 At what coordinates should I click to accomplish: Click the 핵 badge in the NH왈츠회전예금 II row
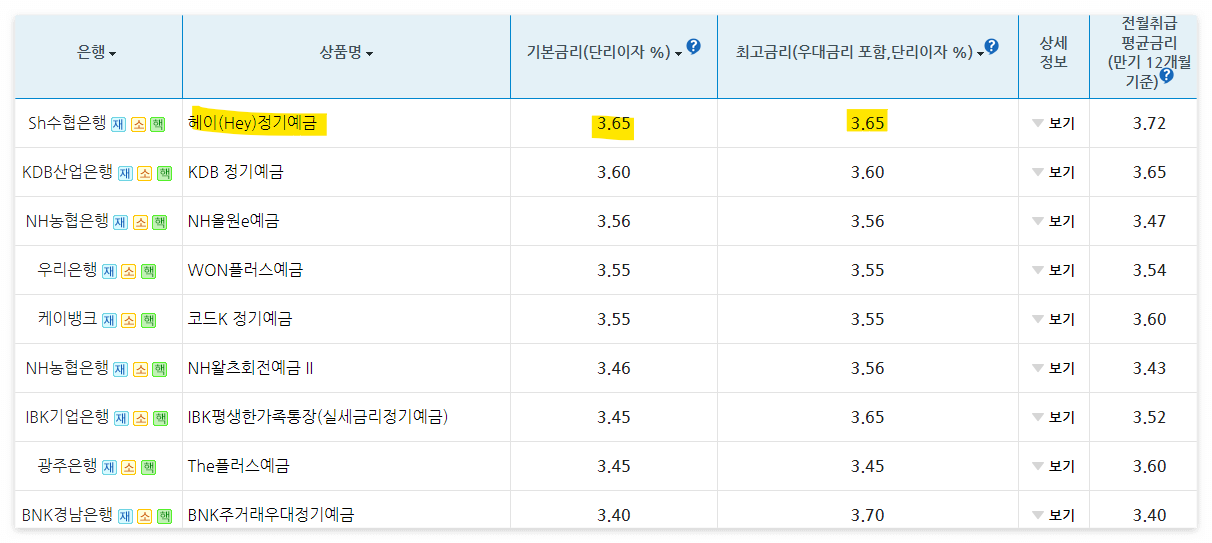click(160, 370)
